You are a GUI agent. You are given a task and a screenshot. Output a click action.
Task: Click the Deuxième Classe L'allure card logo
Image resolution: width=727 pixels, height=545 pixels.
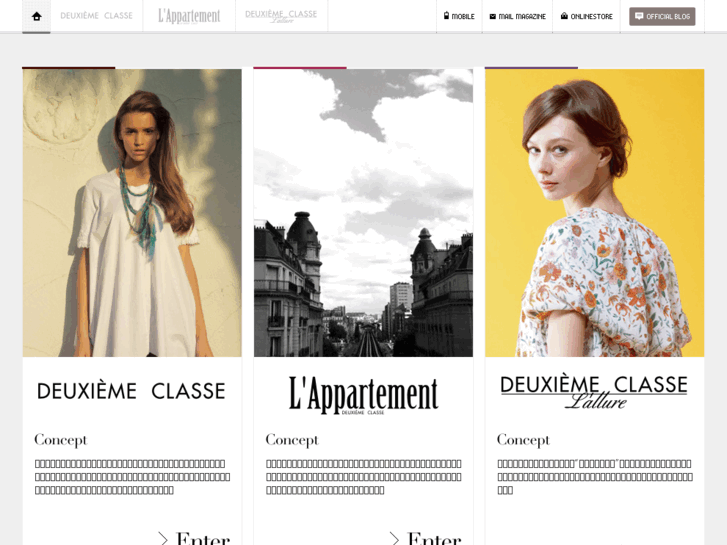point(594,392)
